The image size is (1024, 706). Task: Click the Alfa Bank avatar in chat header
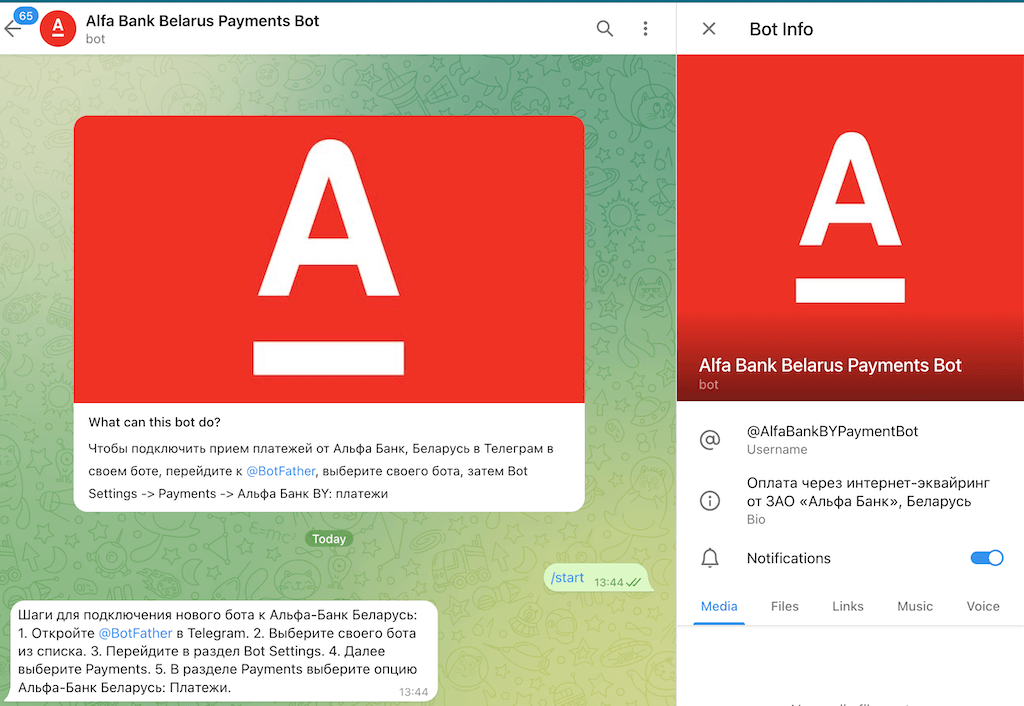tap(58, 29)
